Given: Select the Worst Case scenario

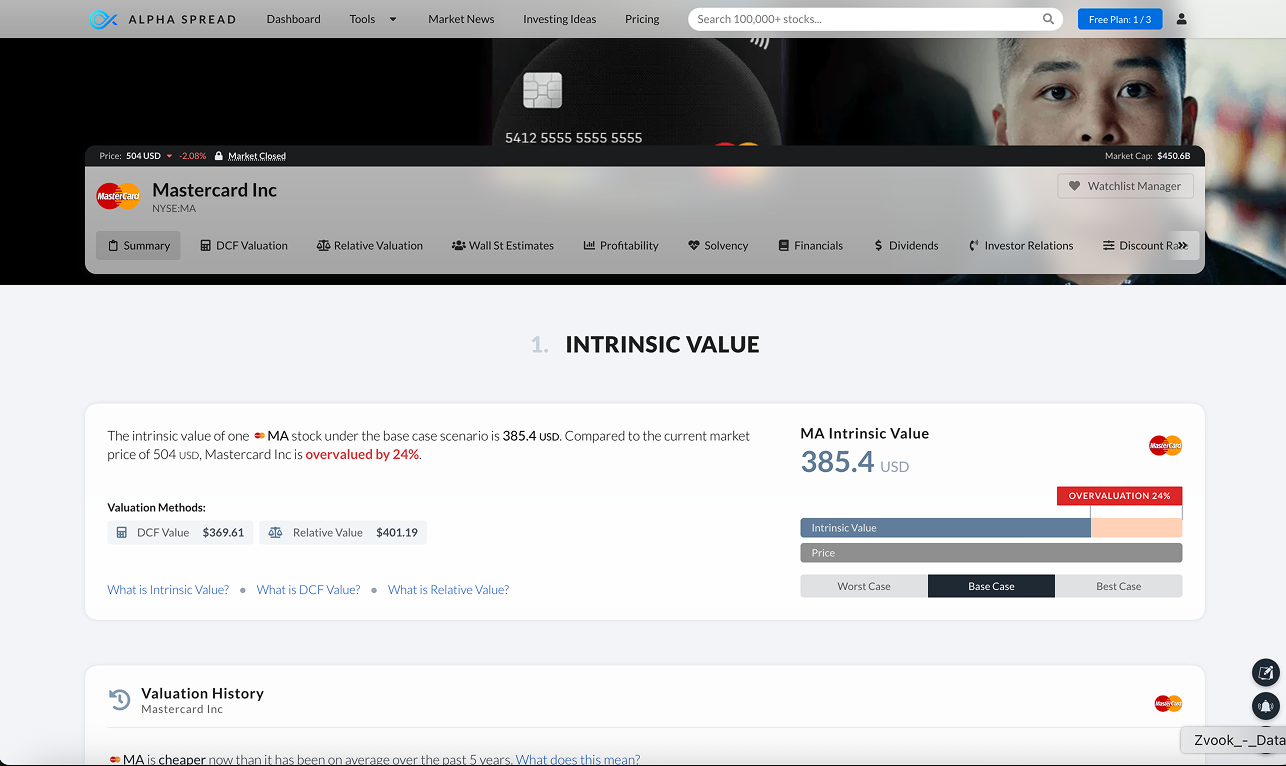Looking at the screenshot, I should (863, 586).
